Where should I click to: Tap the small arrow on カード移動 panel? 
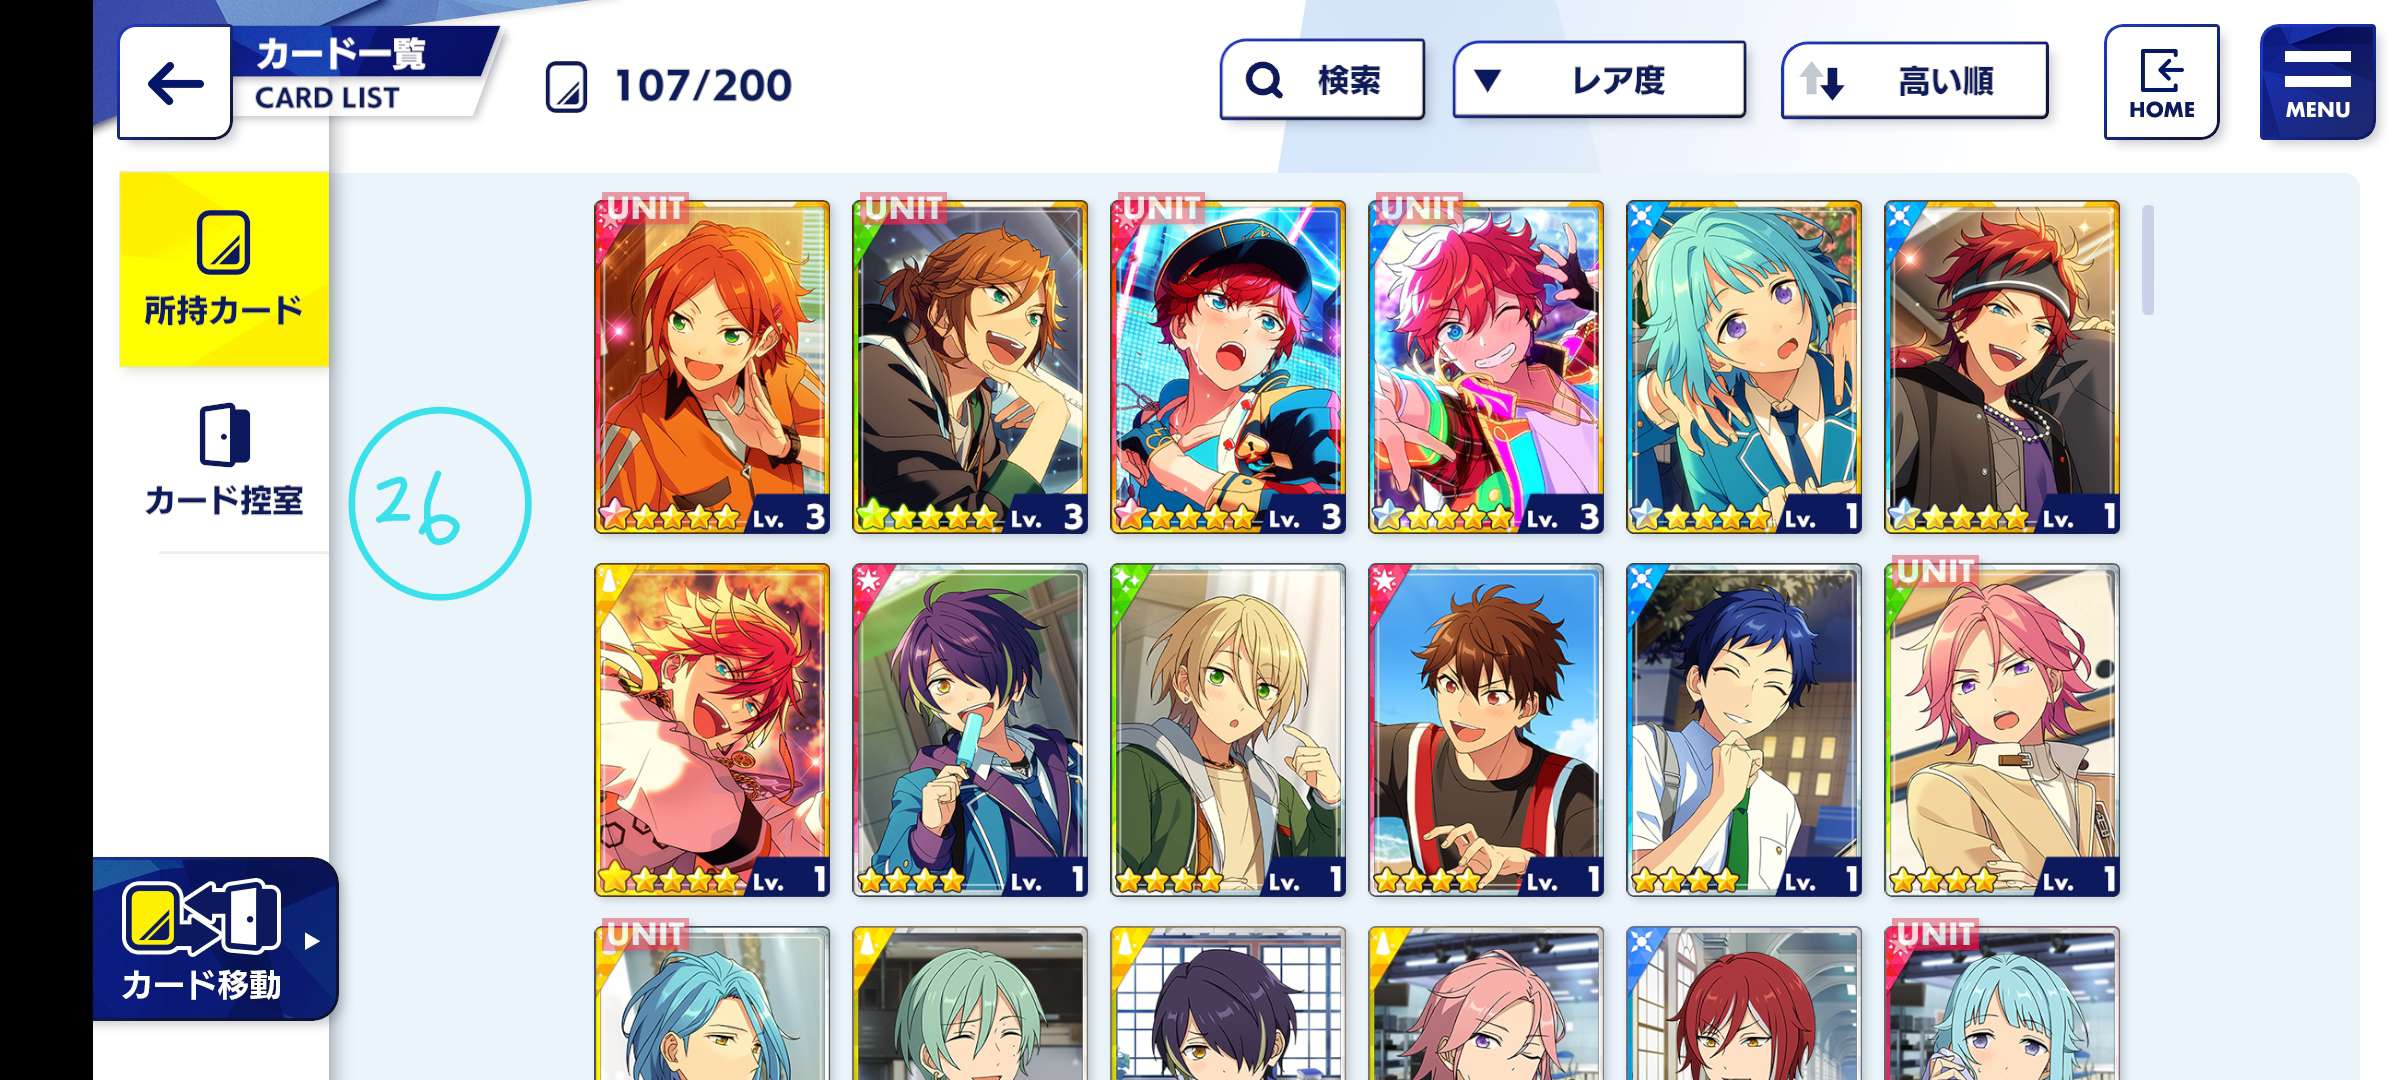pyautogui.click(x=312, y=941)
